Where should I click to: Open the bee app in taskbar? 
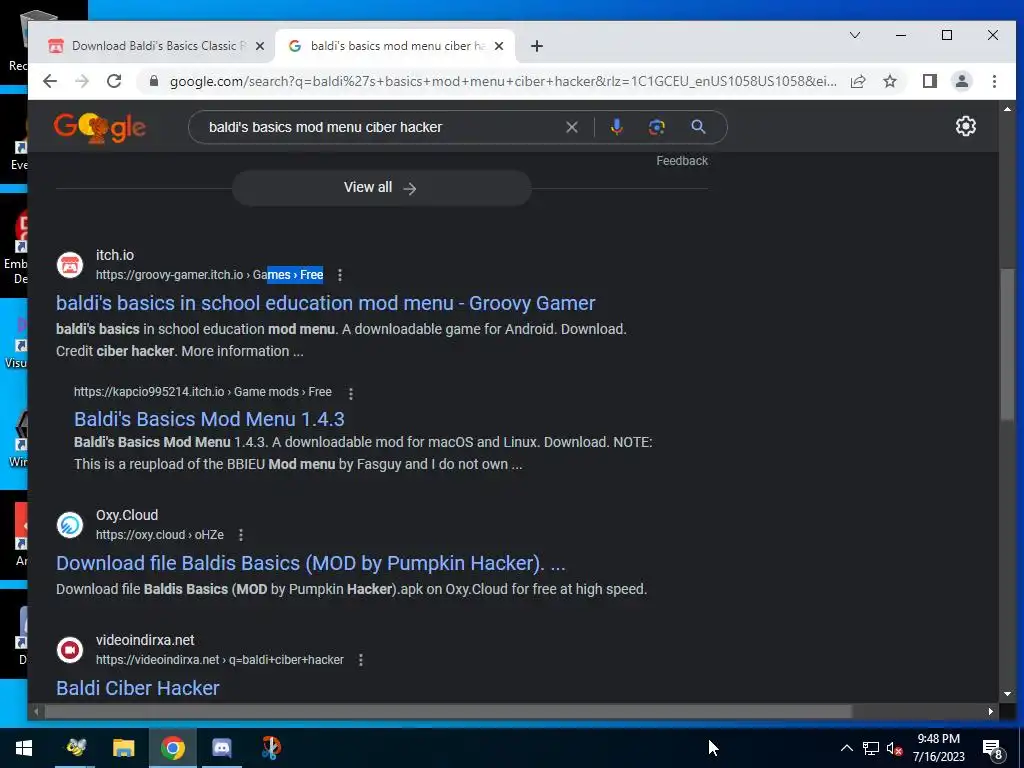click(74, 748)
